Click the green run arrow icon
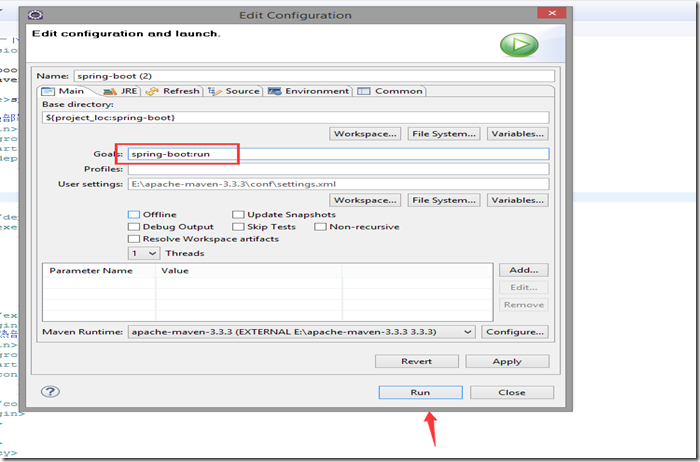700x462 pixels. point(519,45)
